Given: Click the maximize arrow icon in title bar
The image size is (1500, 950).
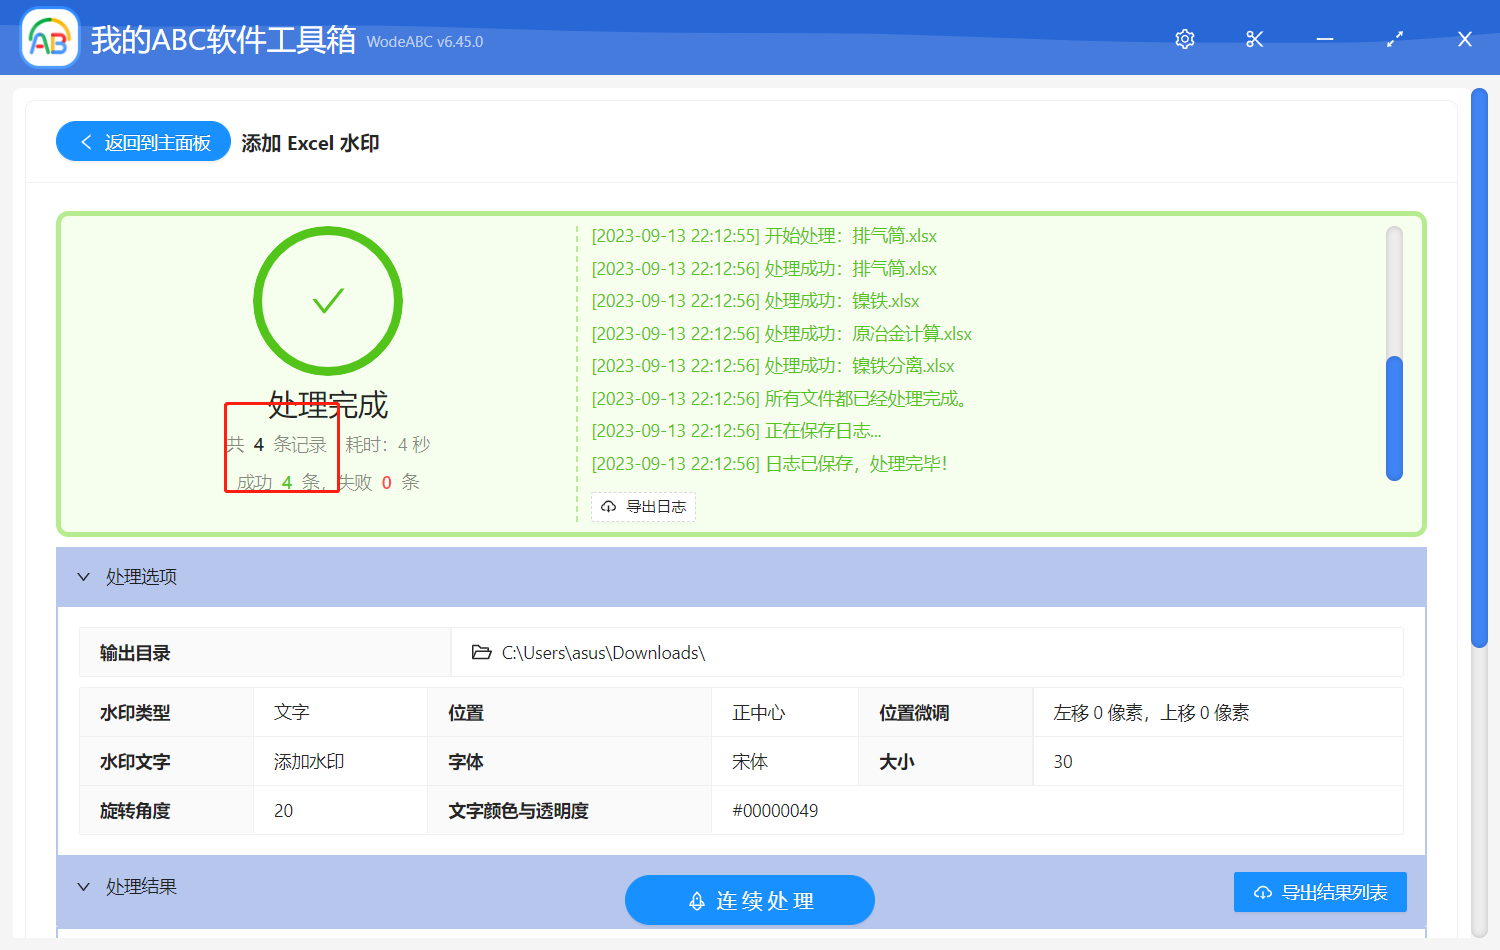Looking at the screenshot, I should point(1394,39).
